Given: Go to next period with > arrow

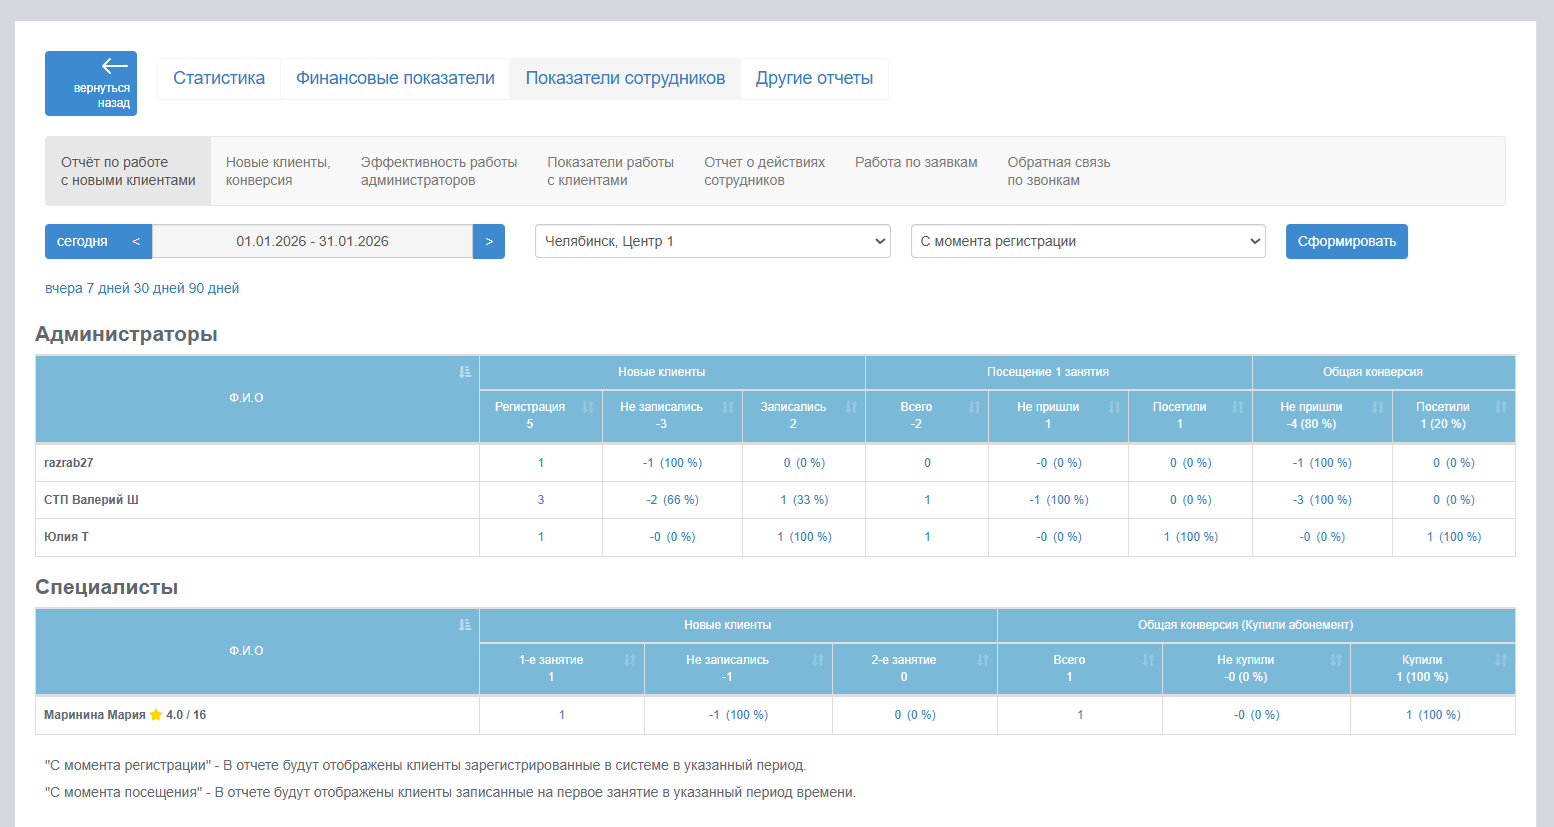Looking at the screenshot, I should (x=489, y=241).
